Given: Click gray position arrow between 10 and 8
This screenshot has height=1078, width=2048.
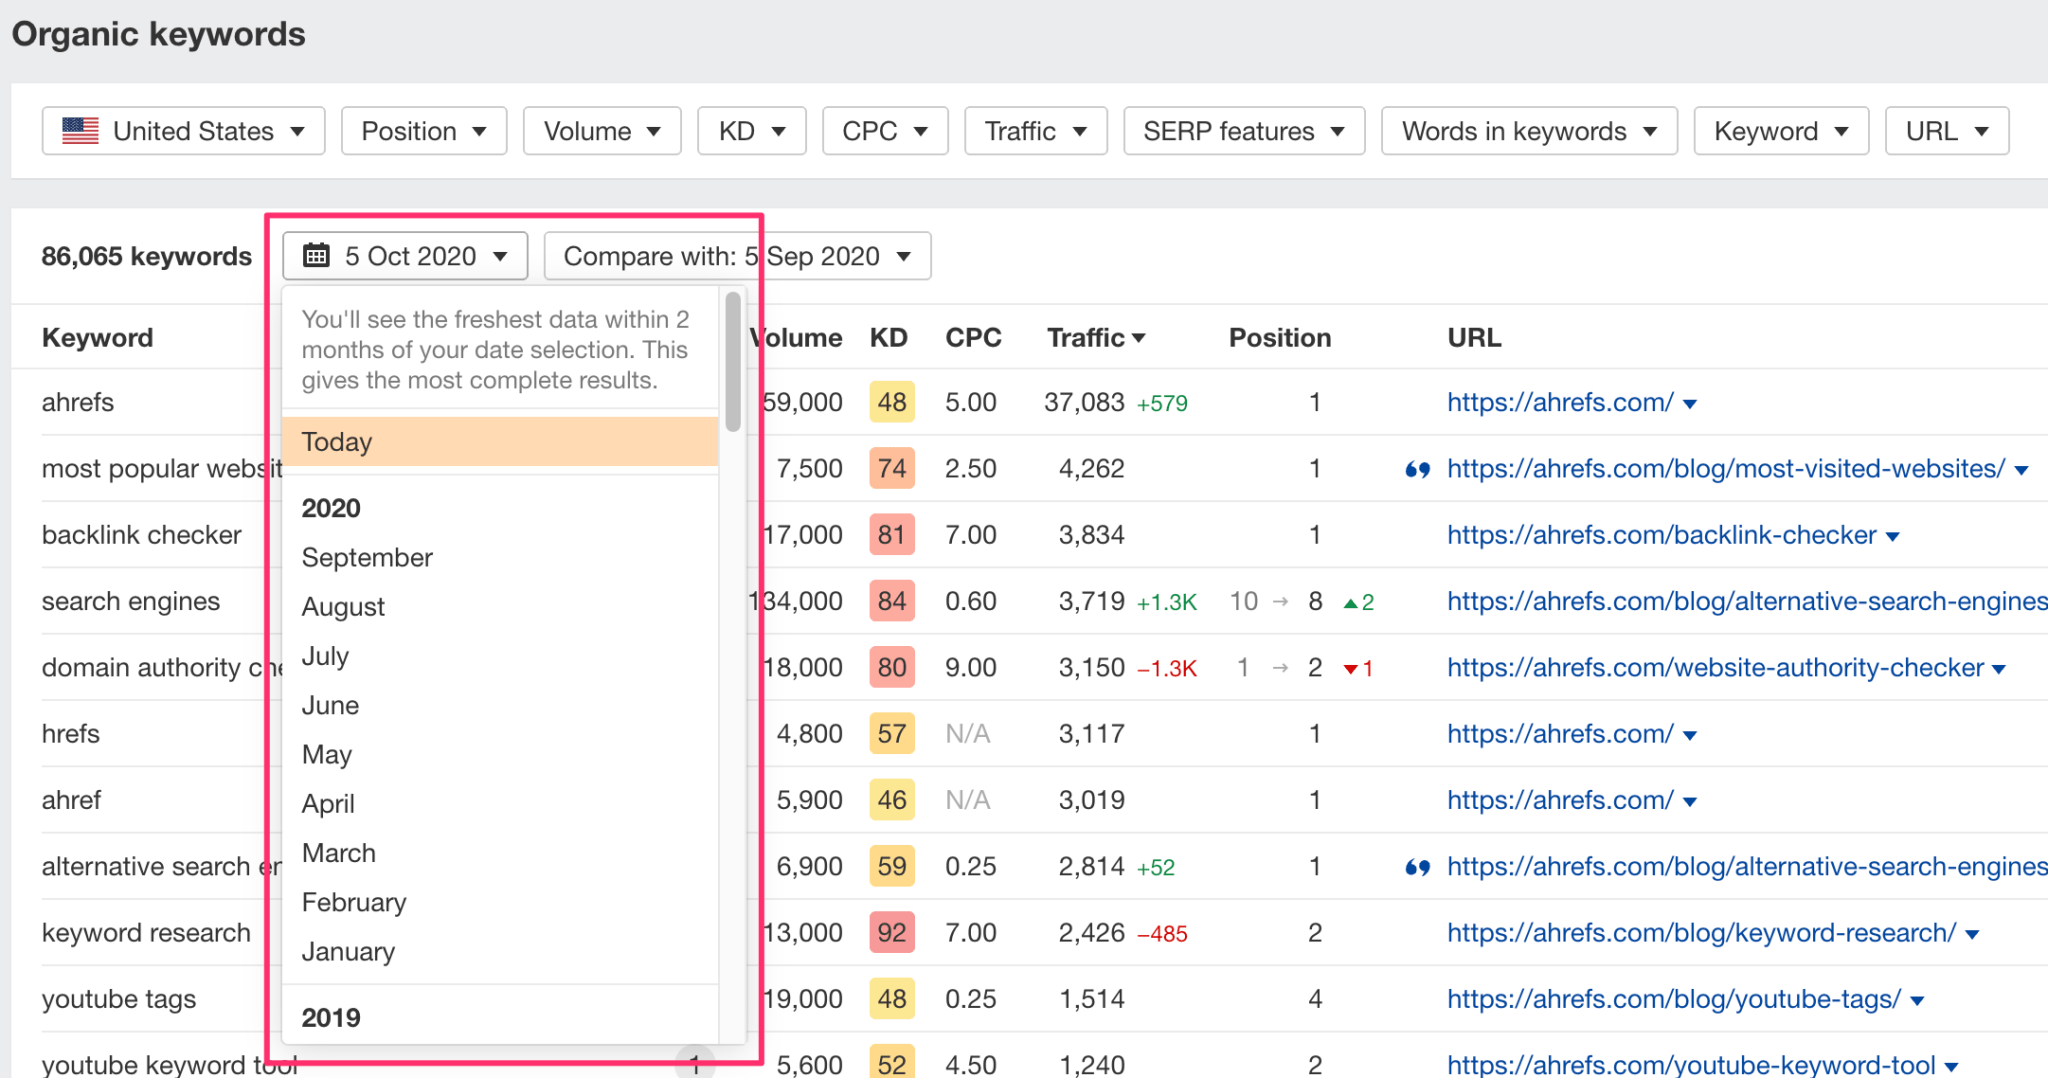Looking at the screenshot, I should [x=1281, y=602].
